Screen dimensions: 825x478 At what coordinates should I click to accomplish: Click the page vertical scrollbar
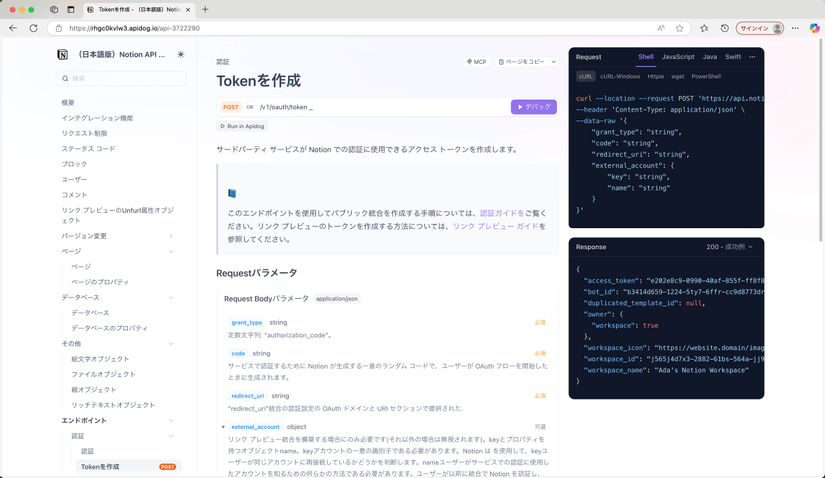821,142
